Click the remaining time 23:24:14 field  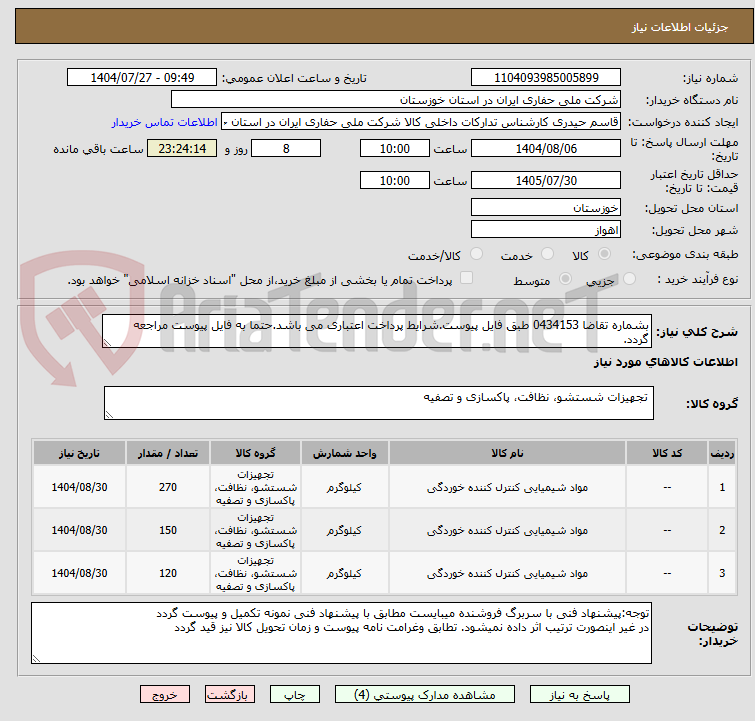(x=182, y=148)
